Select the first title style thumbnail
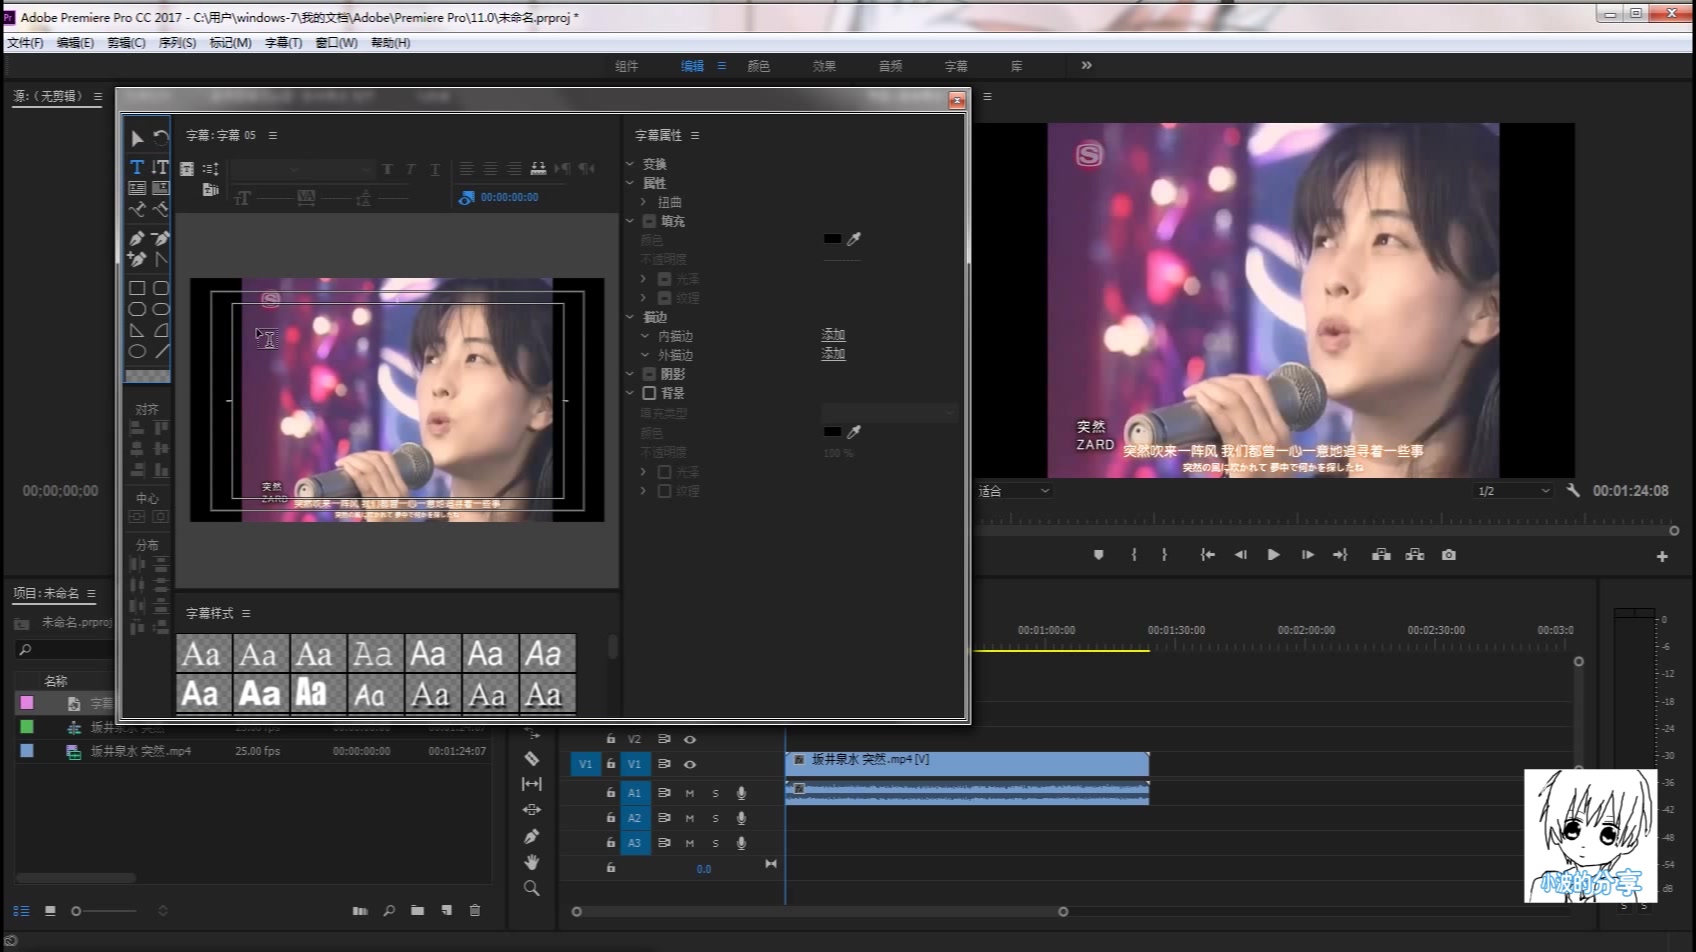1696x952 pixels. [x=204, y=653]
